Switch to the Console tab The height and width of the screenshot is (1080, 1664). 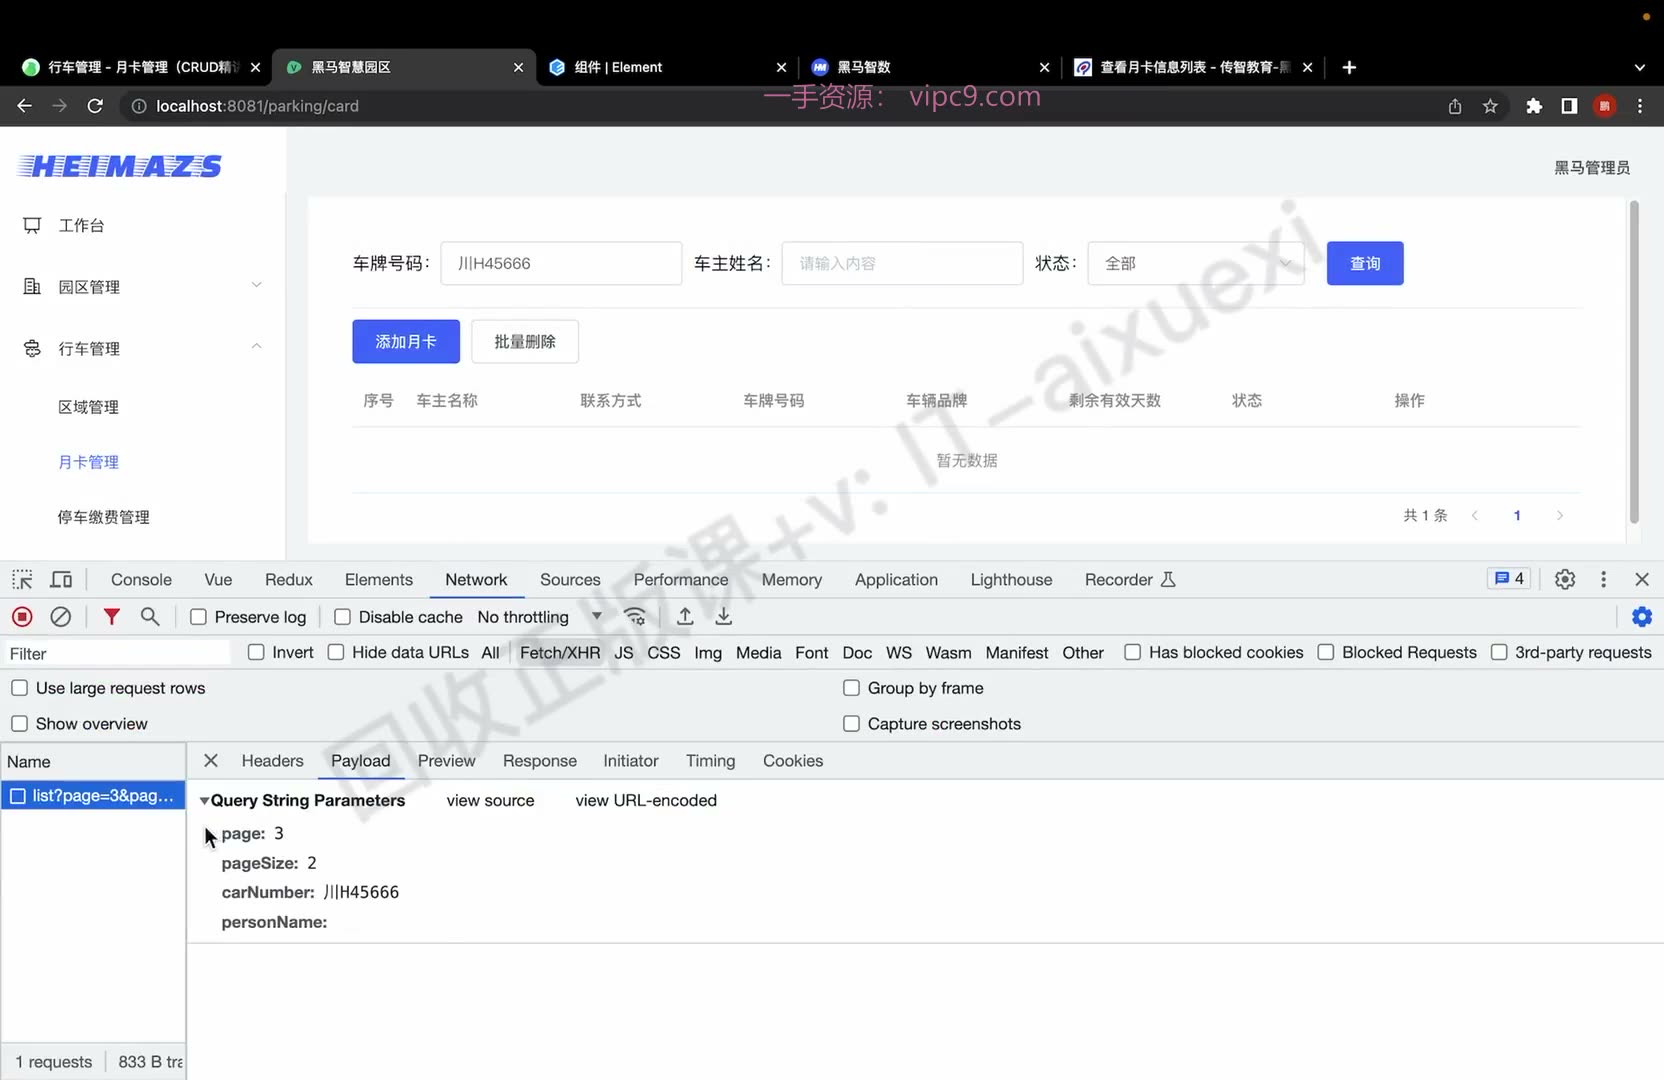pos(141,580)
